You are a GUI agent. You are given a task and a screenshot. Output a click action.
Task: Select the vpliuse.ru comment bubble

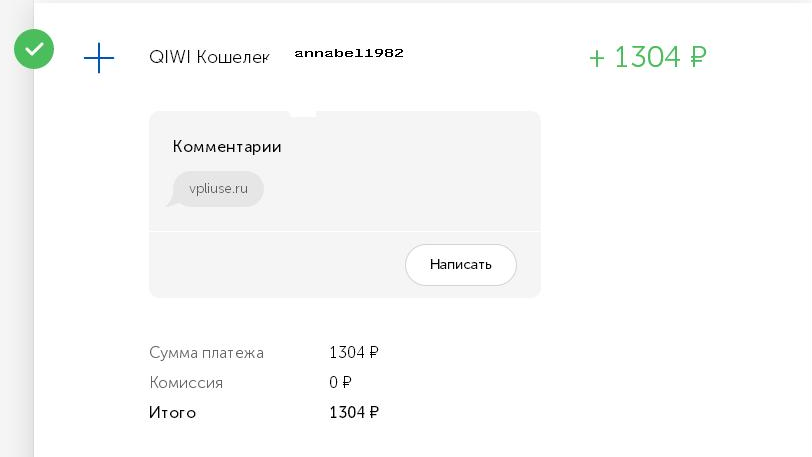[216, 189]
